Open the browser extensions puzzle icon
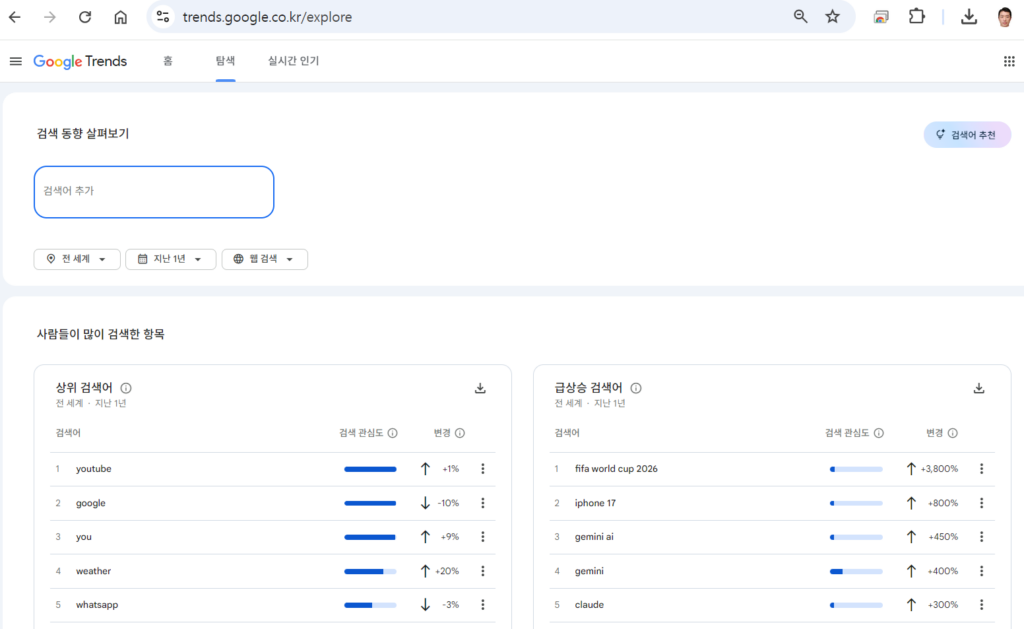This screenshot has width=1024, height=629. click(x=917, y=17)
